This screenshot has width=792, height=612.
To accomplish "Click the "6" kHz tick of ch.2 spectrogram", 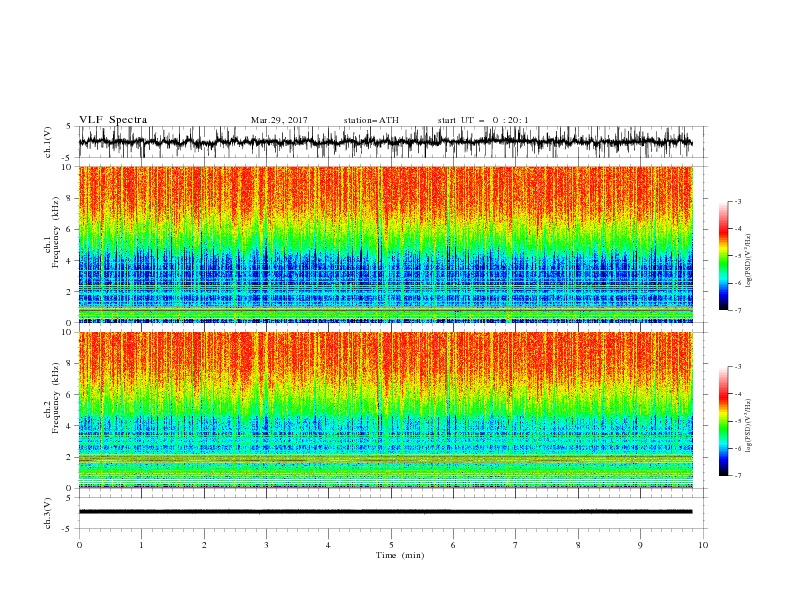I will (x=69, y=395).
